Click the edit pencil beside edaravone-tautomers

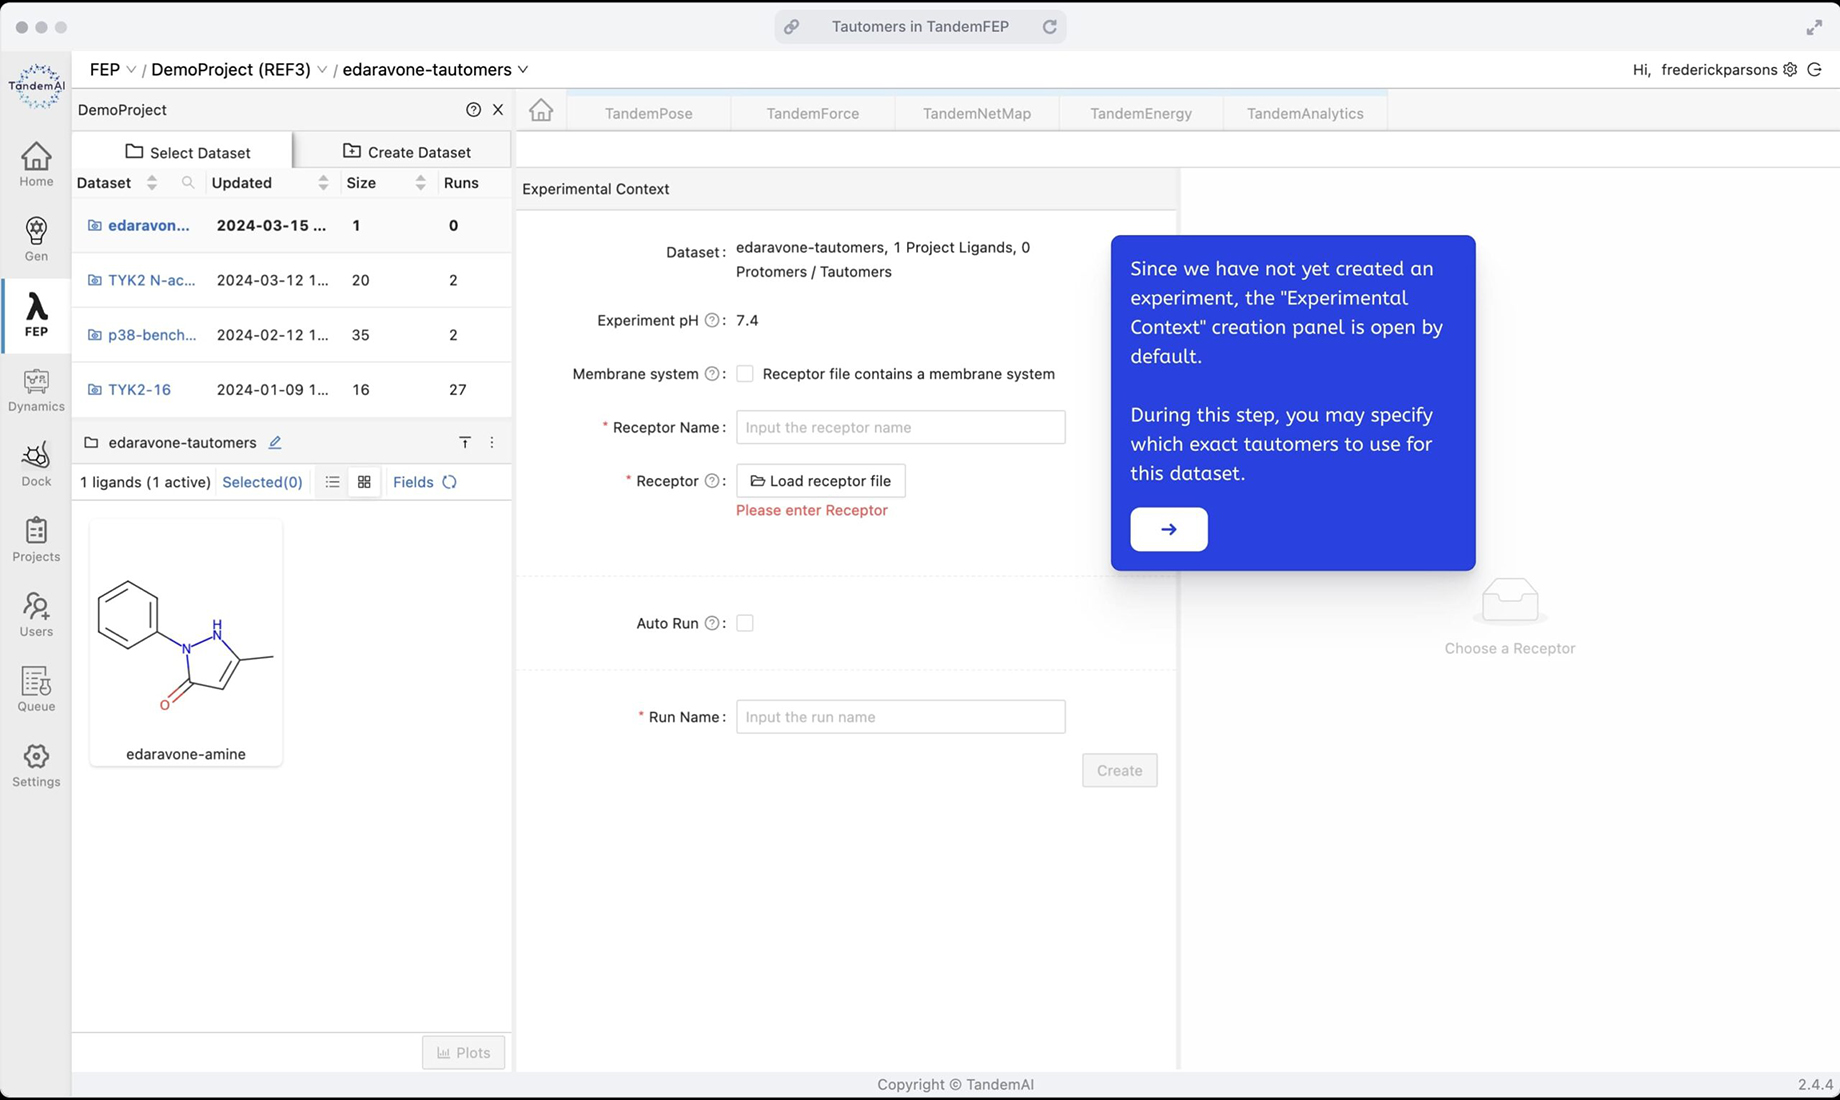tap(275, 442)
